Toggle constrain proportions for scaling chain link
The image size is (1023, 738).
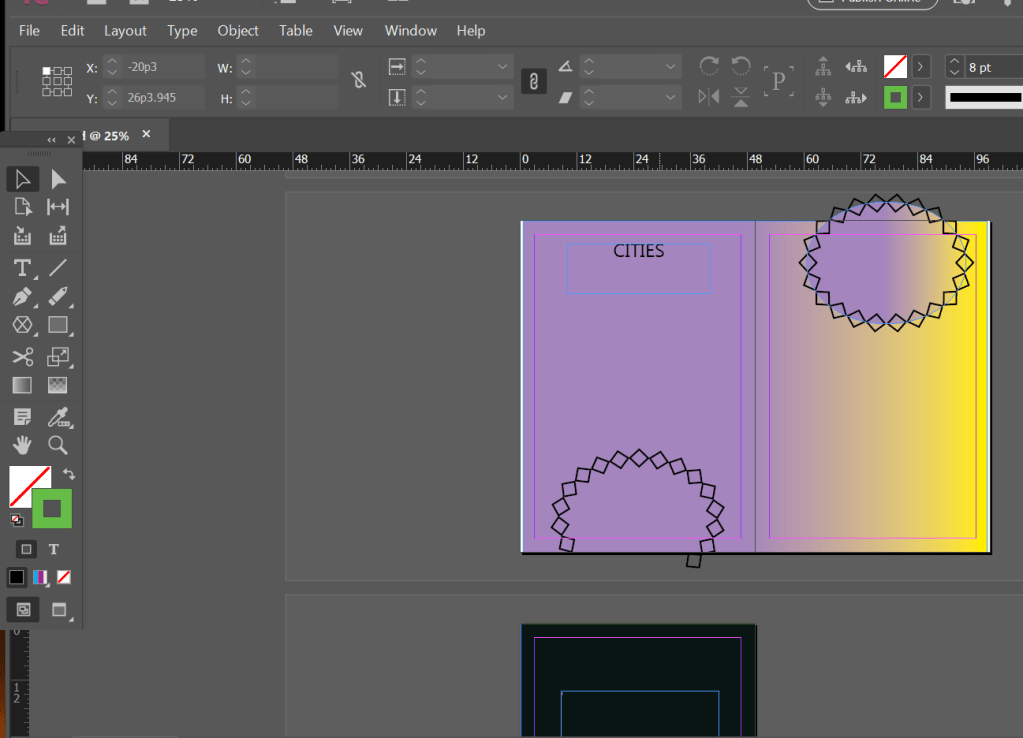pos(533,81)
